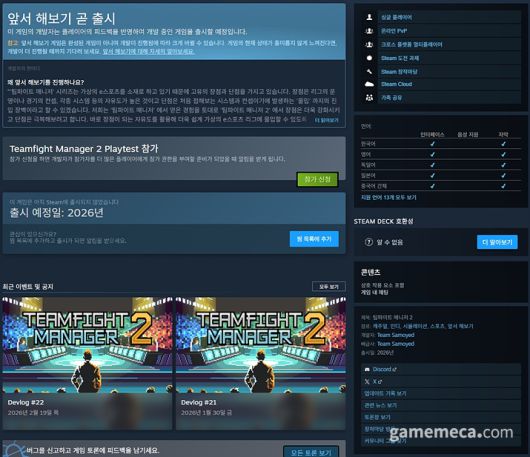Click the 출시 예정일: 2026년 heading
The image size is (530, 457).
[56, 213]
